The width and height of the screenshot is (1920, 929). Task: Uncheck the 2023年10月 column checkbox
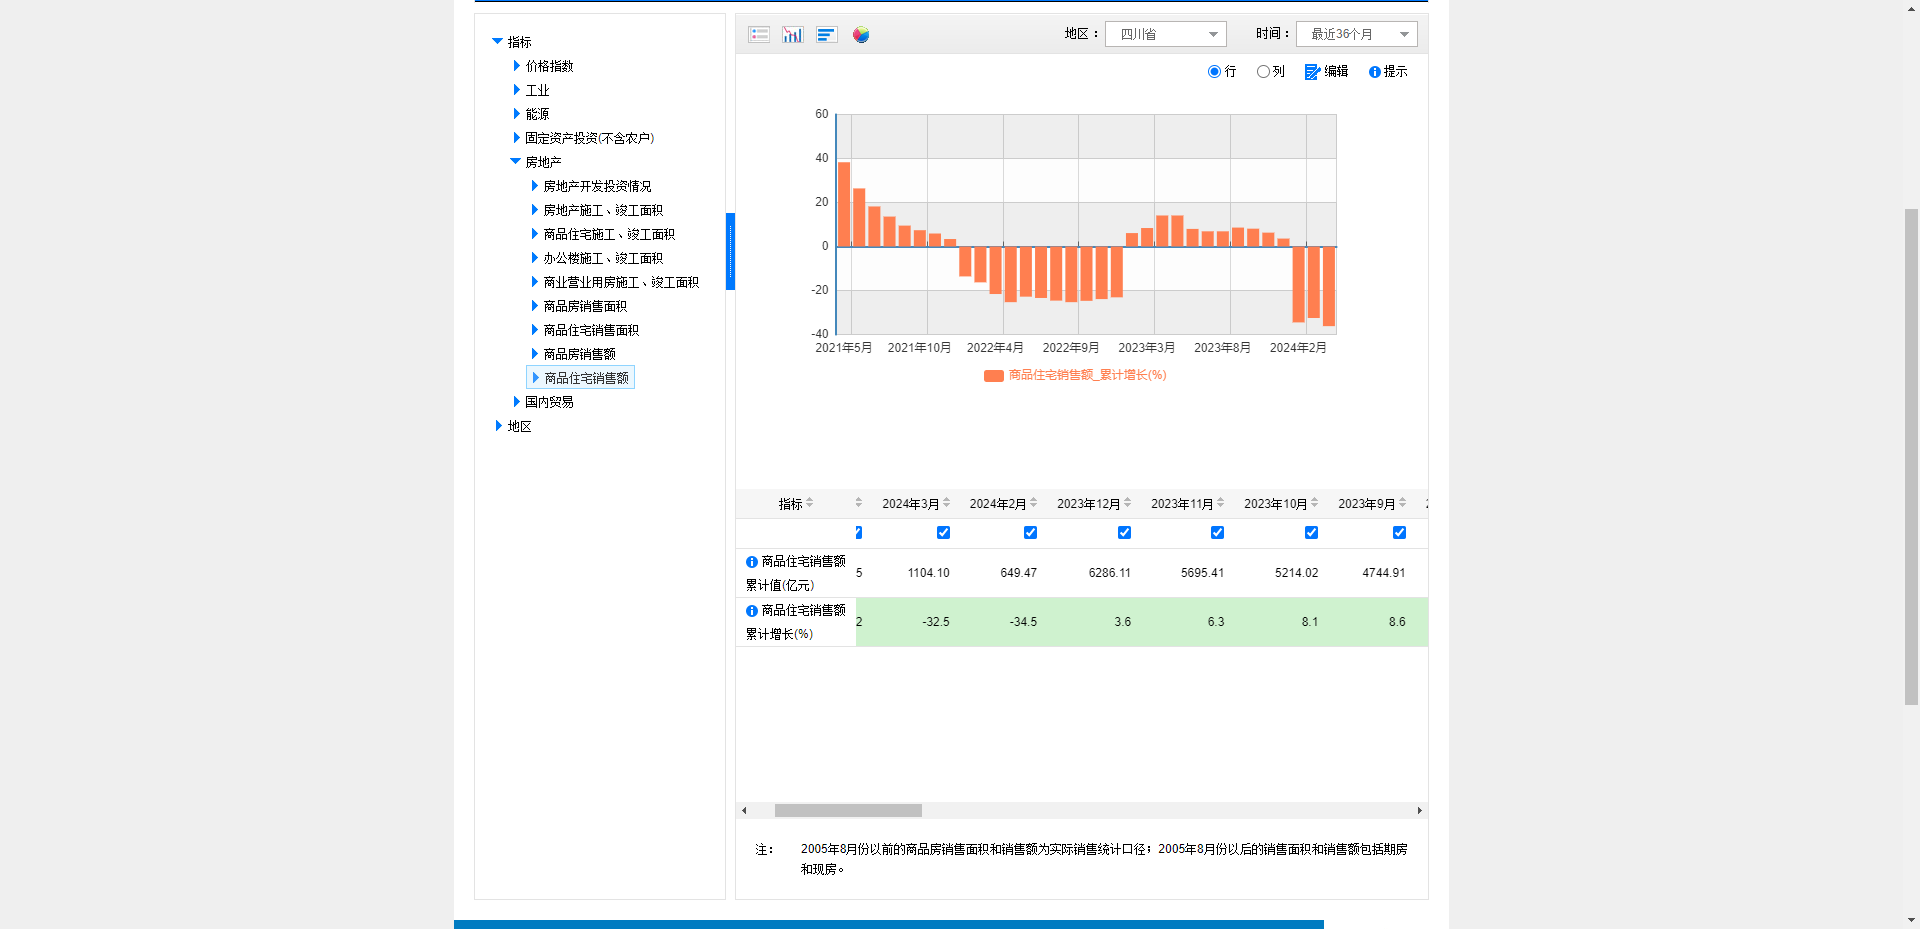point(1311,533)
